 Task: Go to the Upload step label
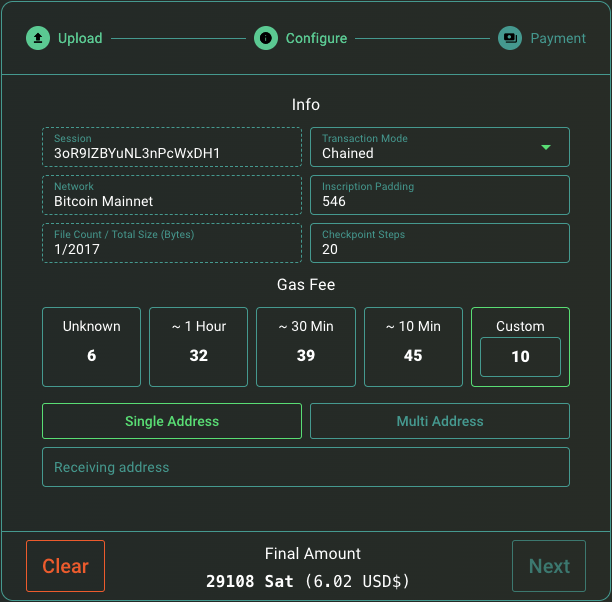pyautogui.click(x=80, y=38)
